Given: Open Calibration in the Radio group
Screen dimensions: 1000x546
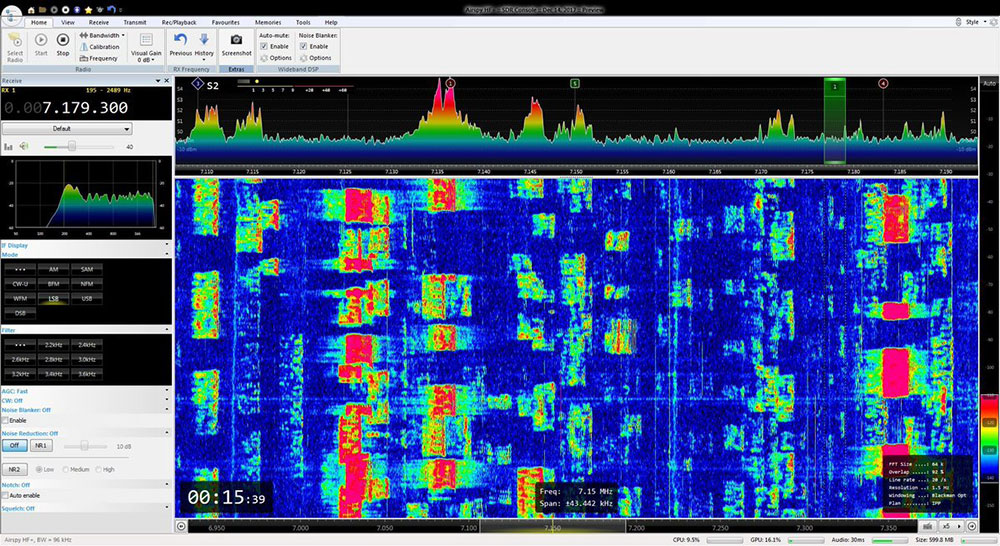Looking at the screenshot, I should tap(103, 47).
